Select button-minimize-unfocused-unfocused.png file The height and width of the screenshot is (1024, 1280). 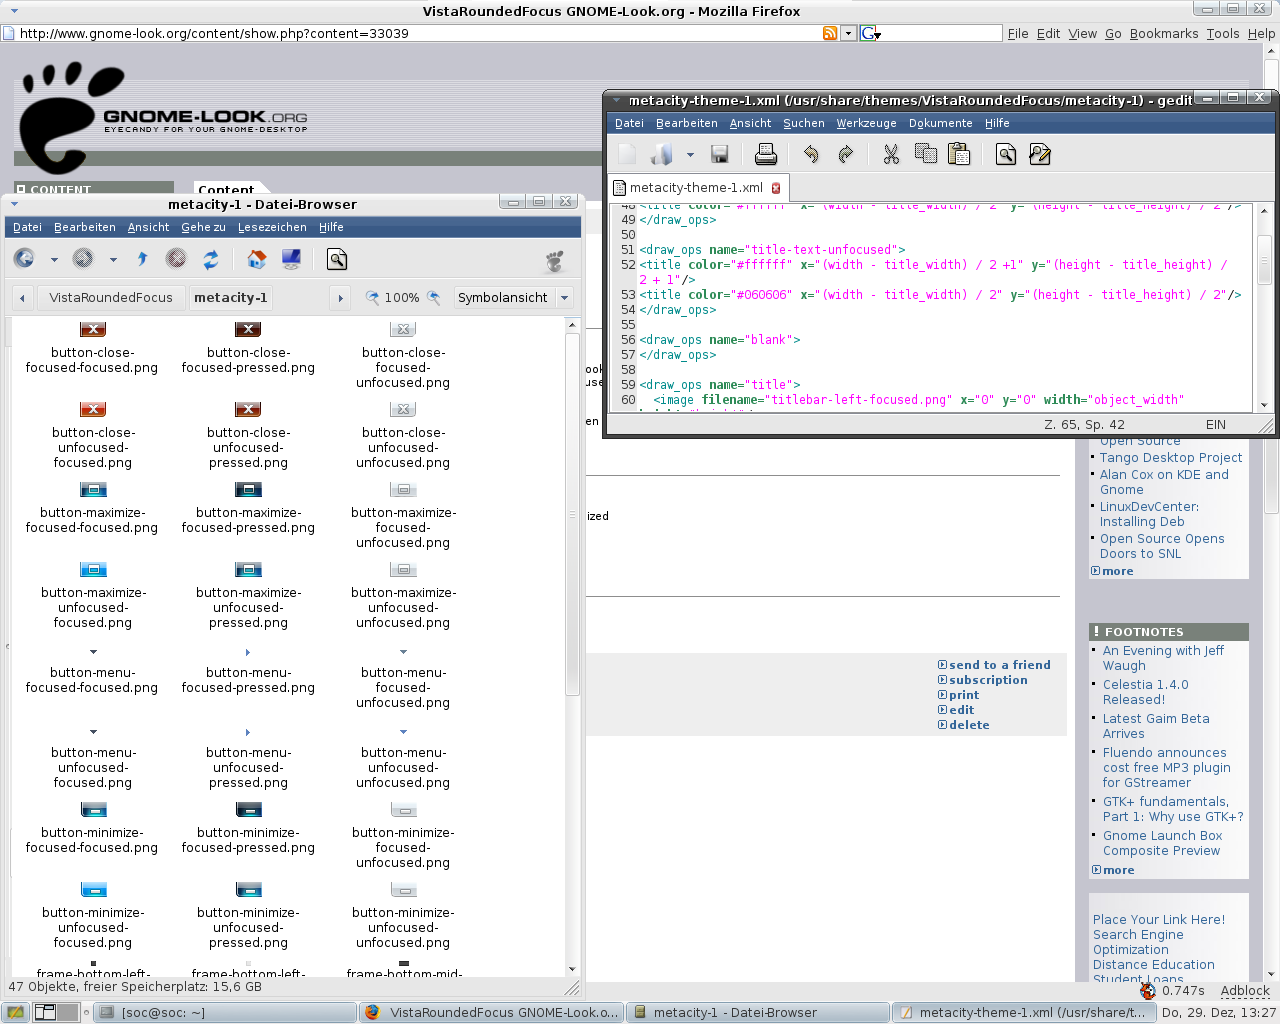[403, 917]
